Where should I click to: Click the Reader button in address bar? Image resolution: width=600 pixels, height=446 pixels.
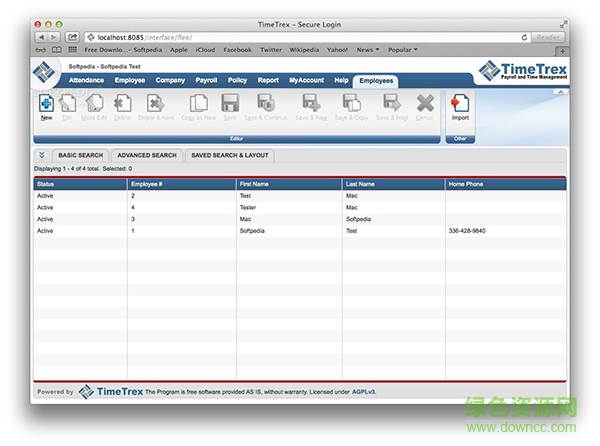[548, 37]
